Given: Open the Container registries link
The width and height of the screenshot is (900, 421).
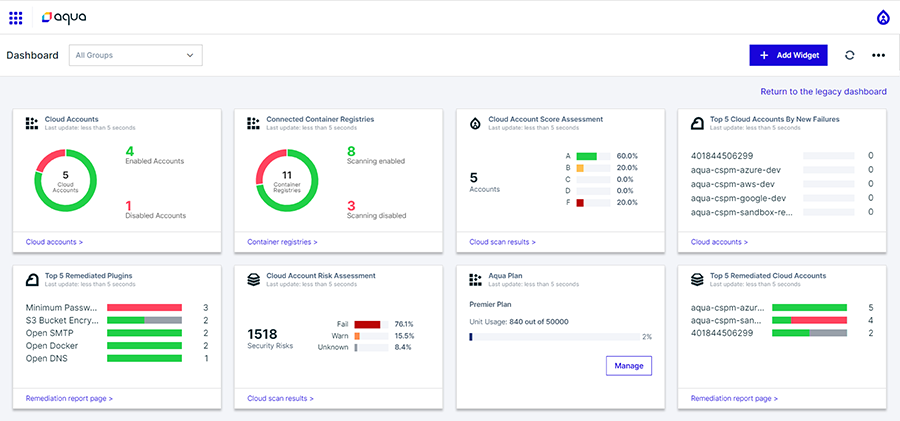Looking at the screenshot, I should 282,242.
